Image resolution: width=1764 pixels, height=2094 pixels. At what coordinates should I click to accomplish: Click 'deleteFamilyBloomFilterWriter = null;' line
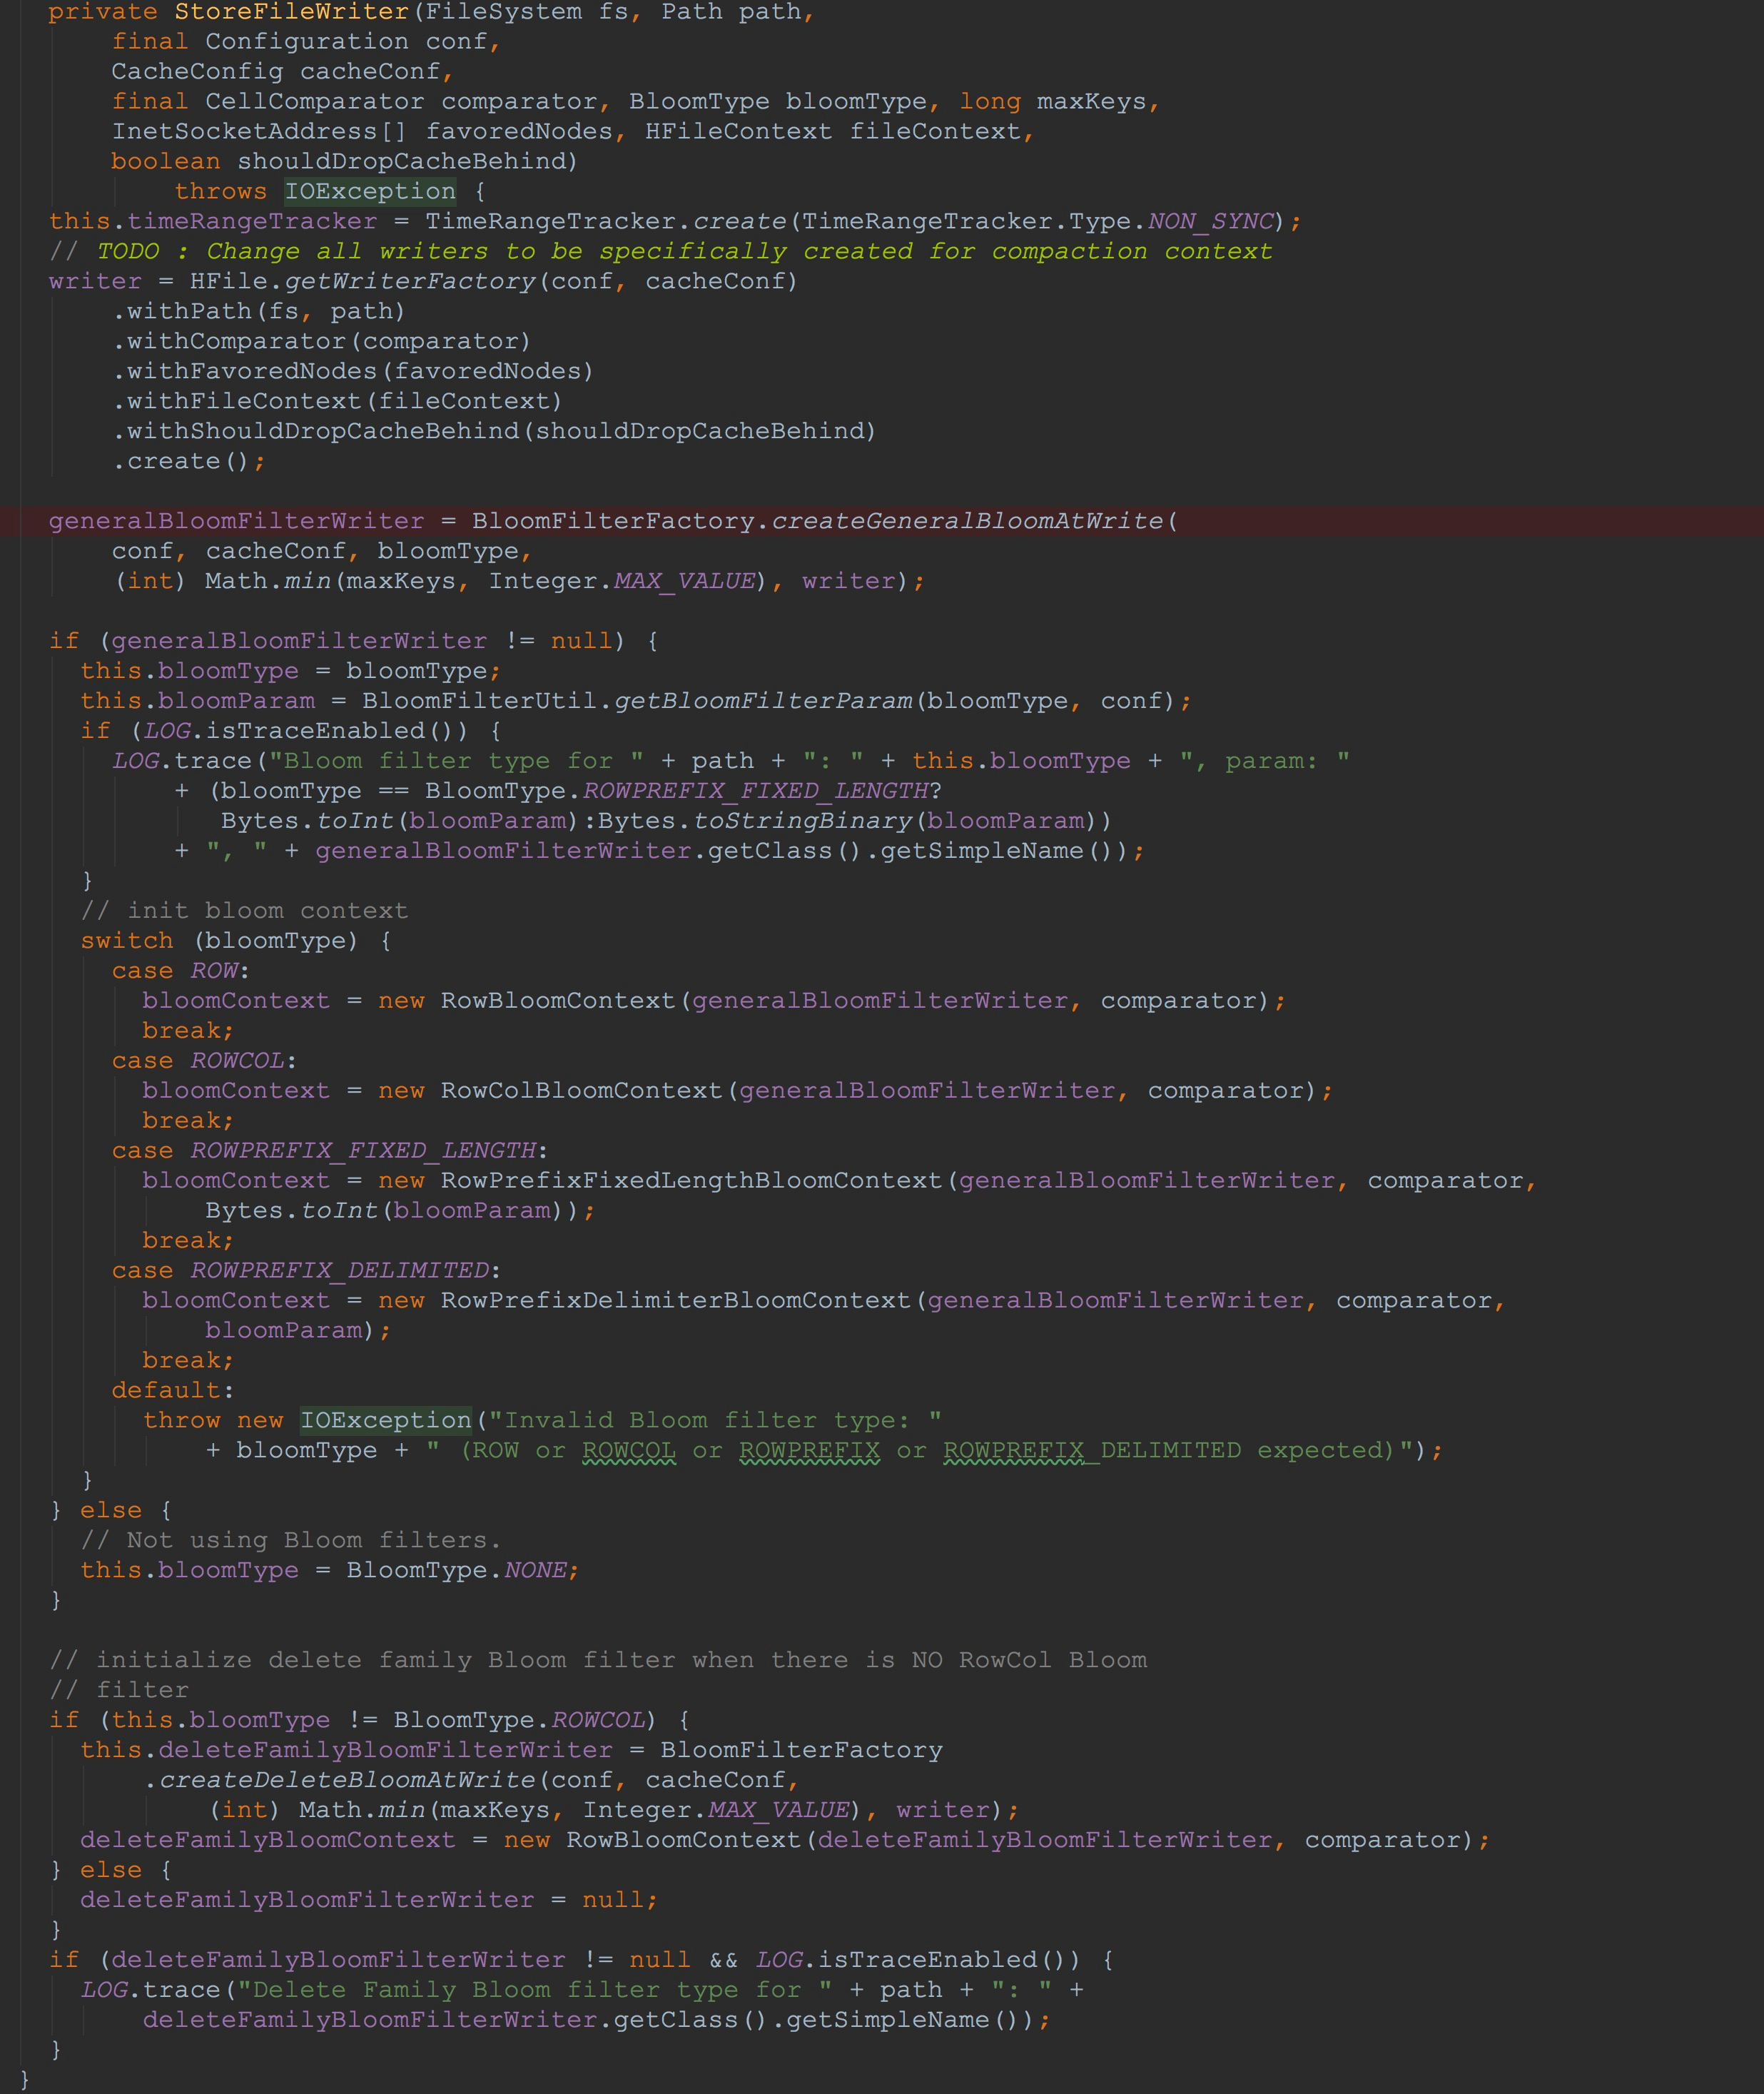370,1901
